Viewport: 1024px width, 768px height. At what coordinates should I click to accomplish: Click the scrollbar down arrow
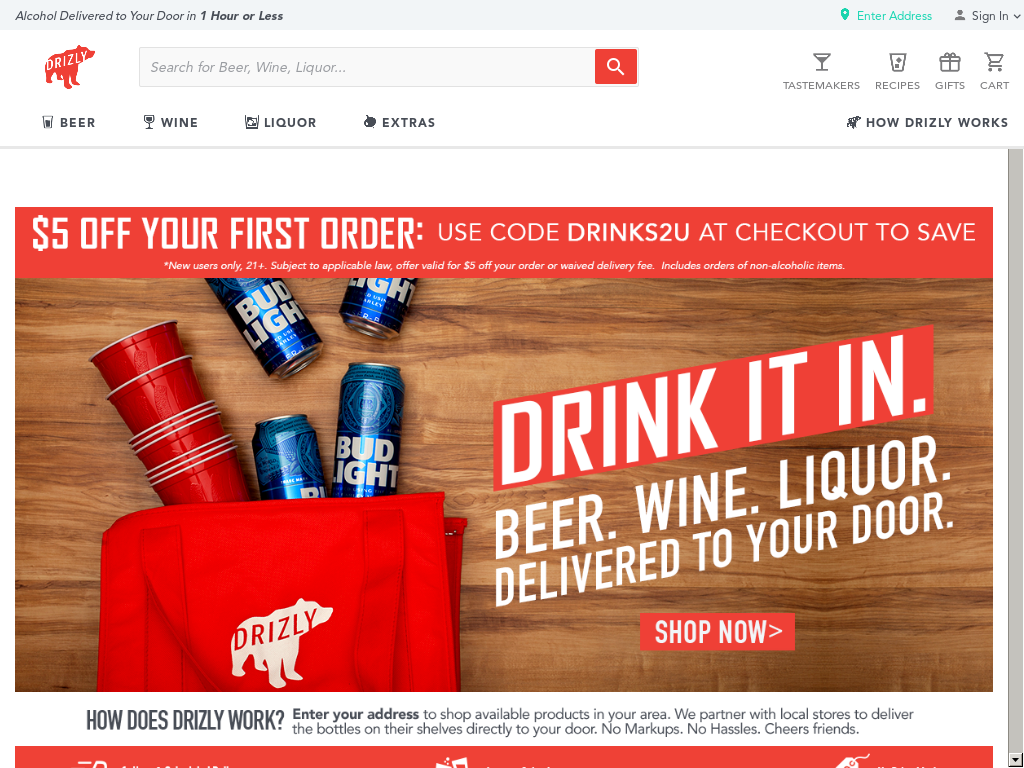tap(1016, 760)
